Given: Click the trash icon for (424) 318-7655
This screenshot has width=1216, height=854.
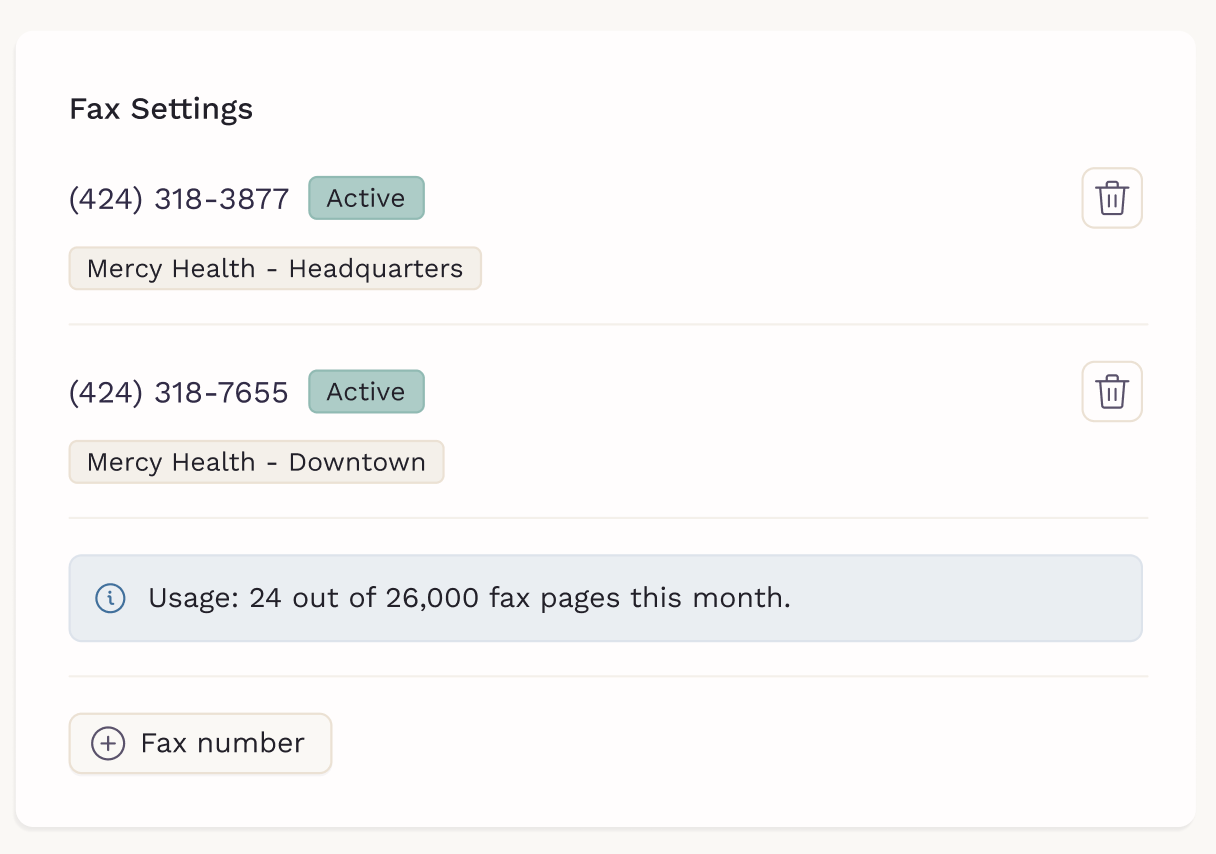Looking at the screenshot, I should (1112, 392).
